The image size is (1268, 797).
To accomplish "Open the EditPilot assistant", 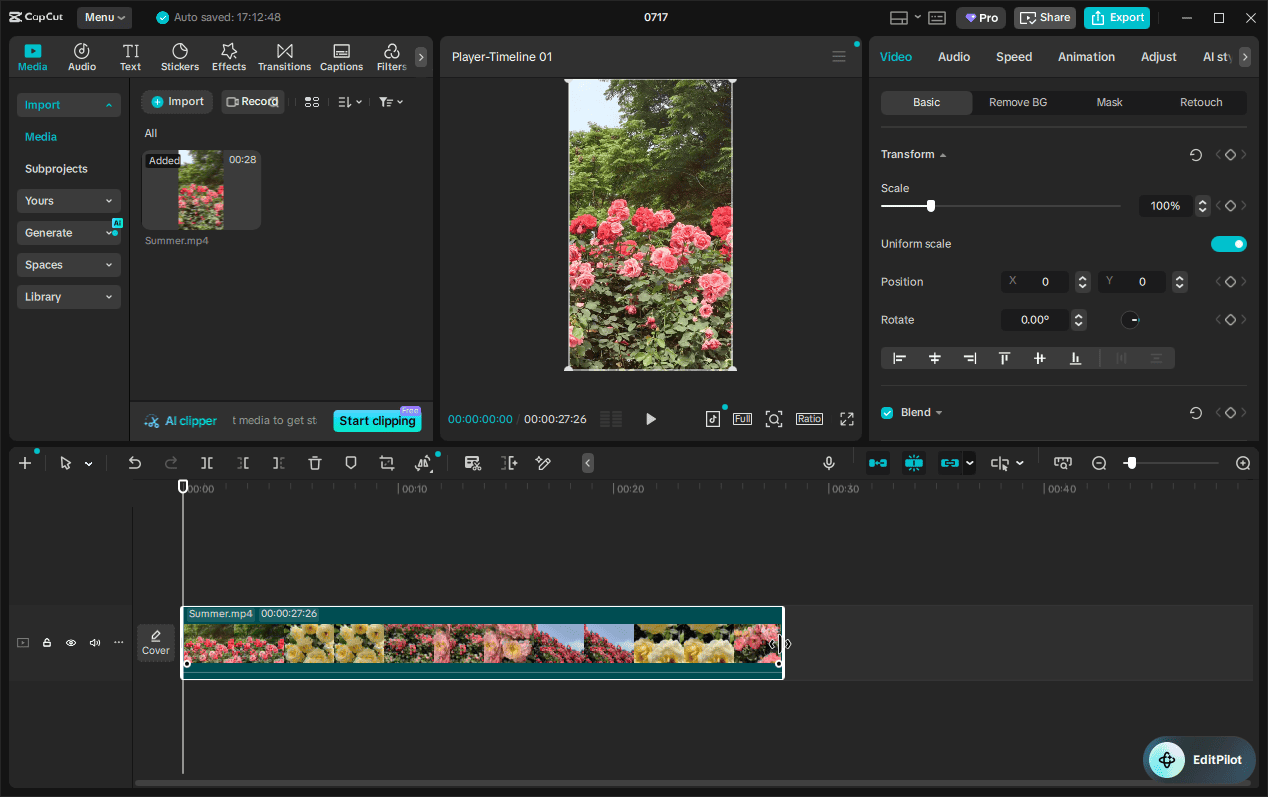I will point(1199,760).
